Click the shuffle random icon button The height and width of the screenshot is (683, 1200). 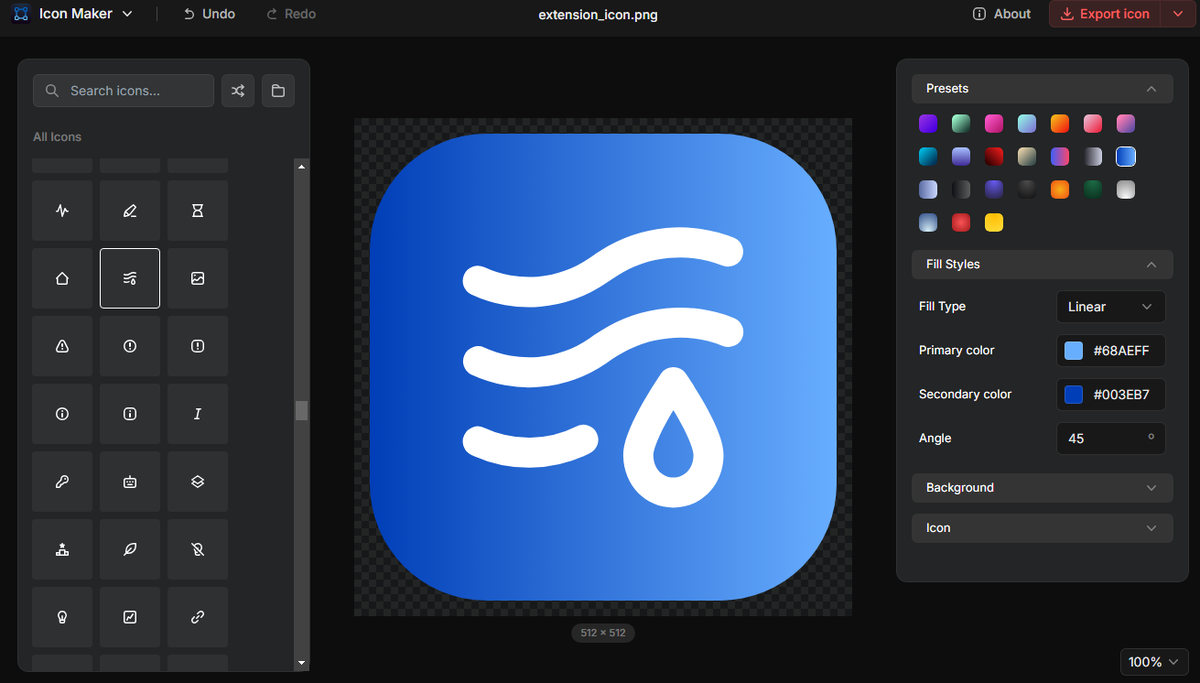238,91
